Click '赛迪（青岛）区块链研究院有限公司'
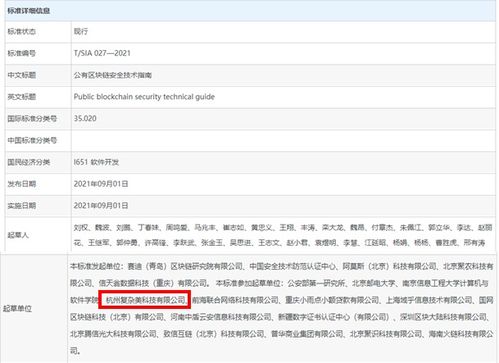The image size is (499, 363). point(185,266)
